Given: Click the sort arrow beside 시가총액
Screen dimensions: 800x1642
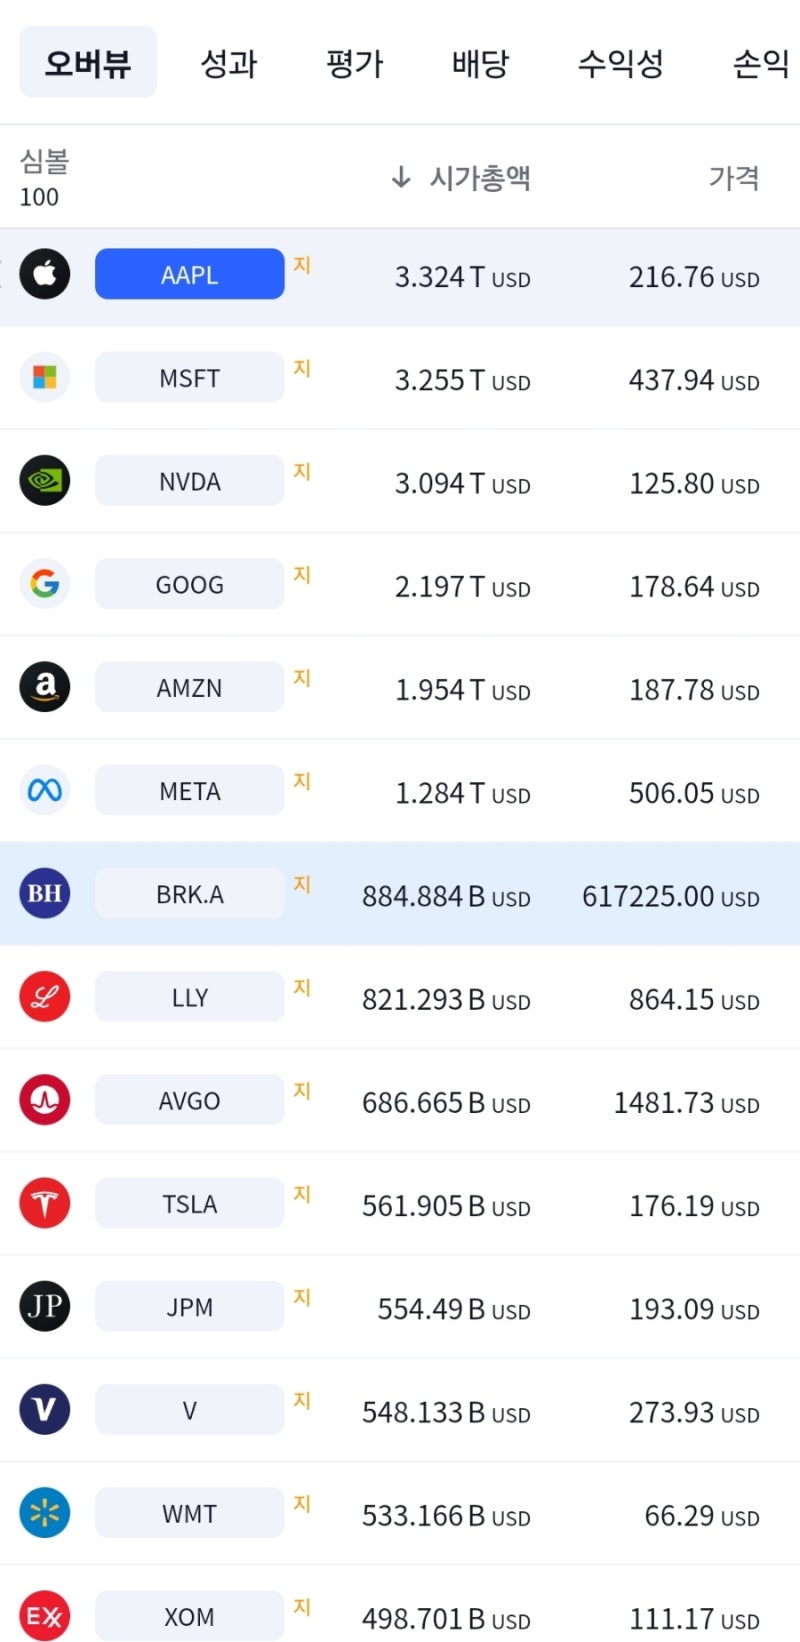Looking at the screenshot, I should point(401,178).
